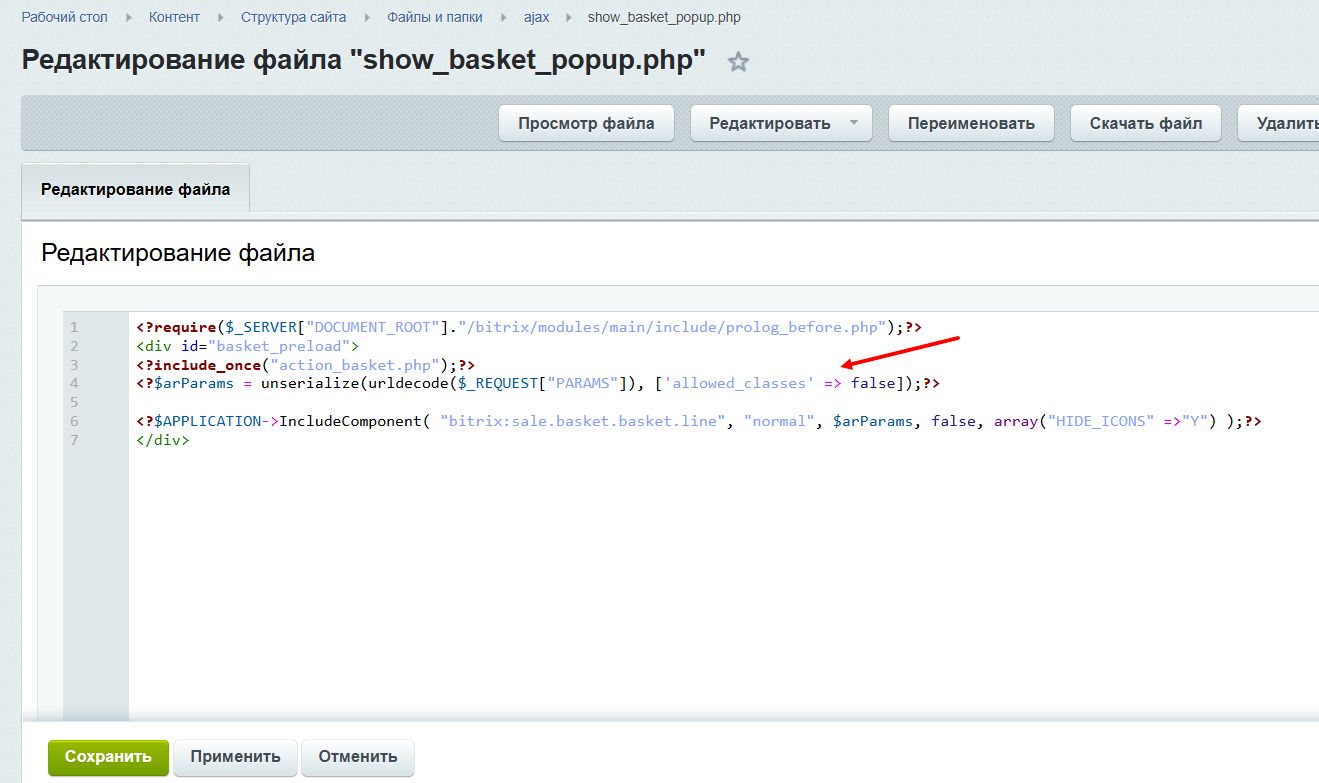Select the Редактирование файла tab
The width and height of the screenshot is (1319, 783).
(135, 189)
